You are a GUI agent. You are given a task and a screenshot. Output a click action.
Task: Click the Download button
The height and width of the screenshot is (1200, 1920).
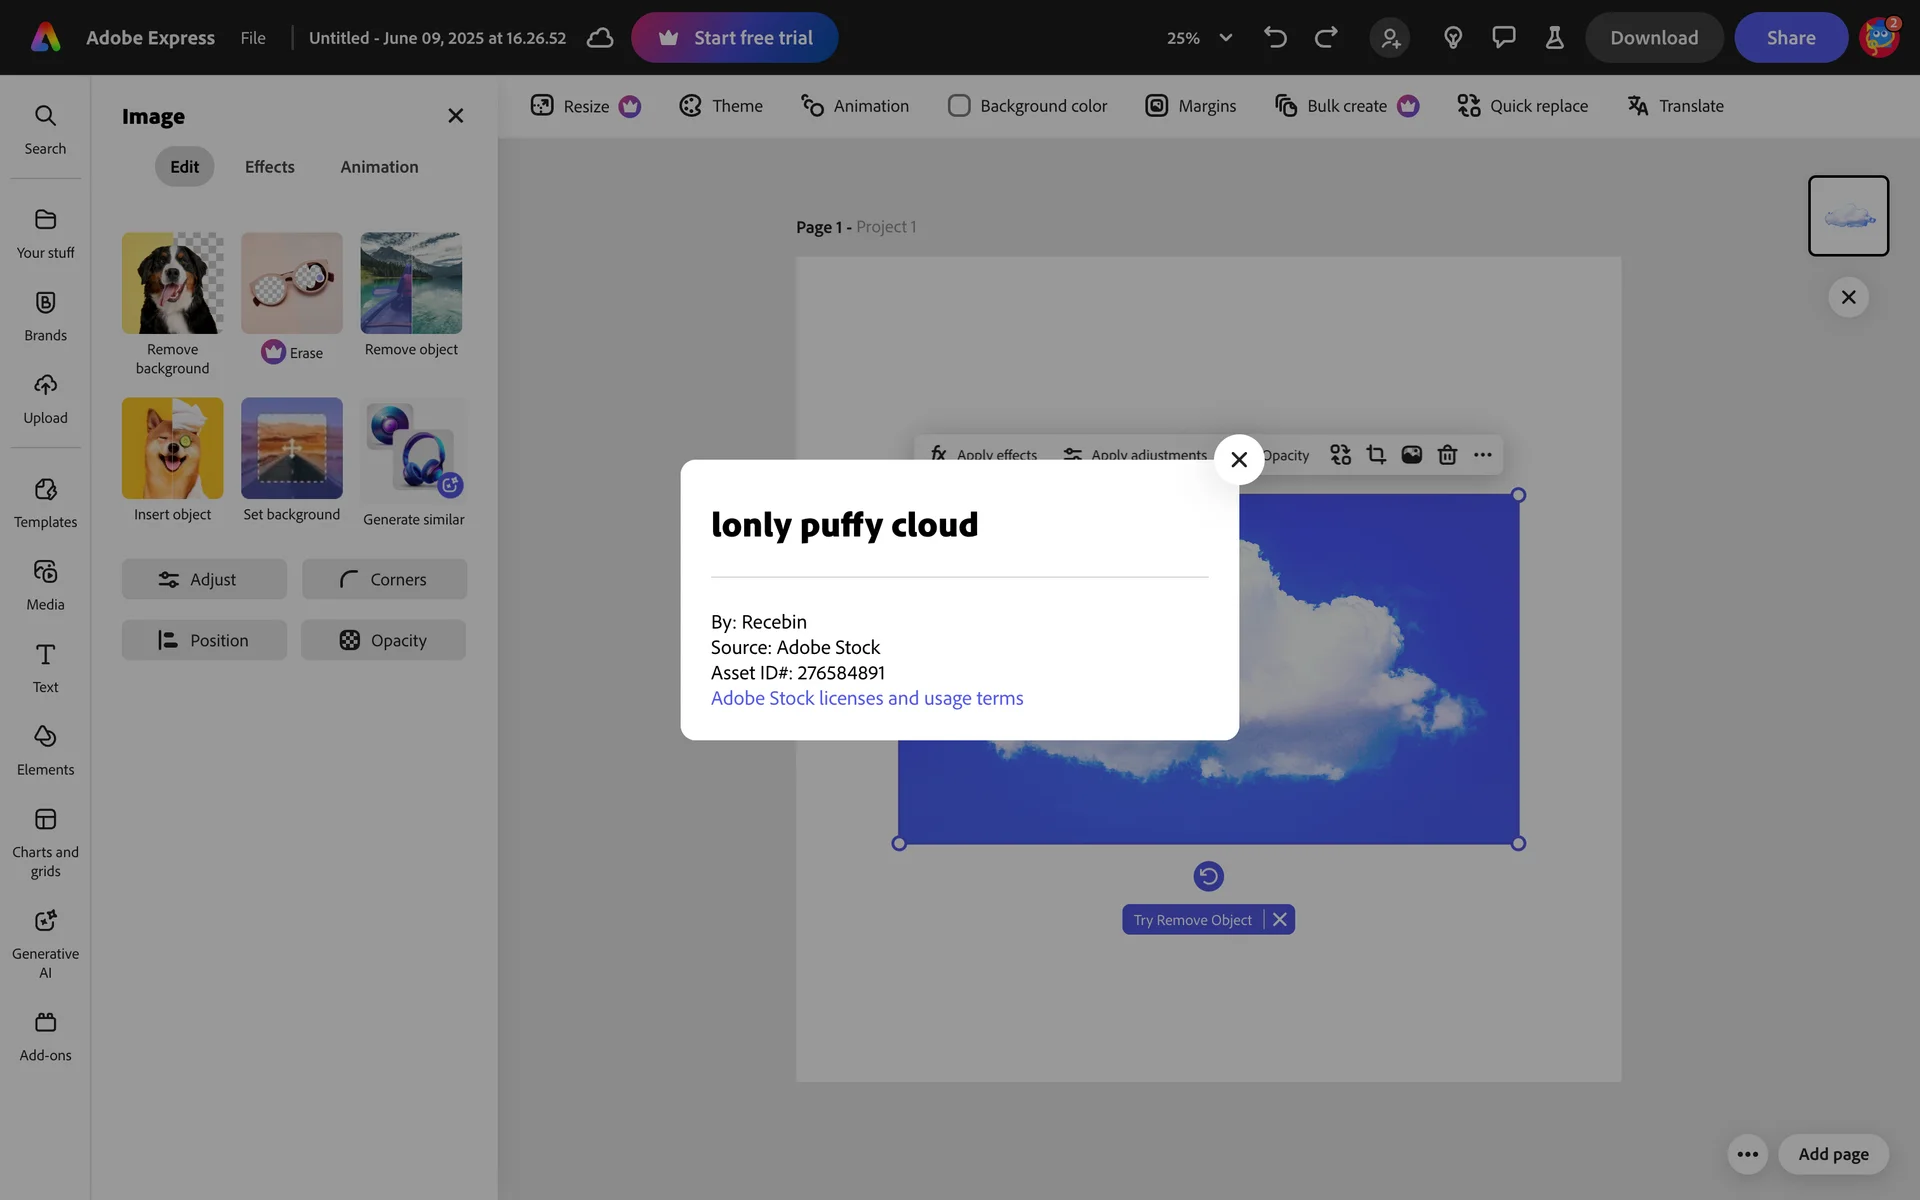1654,38
